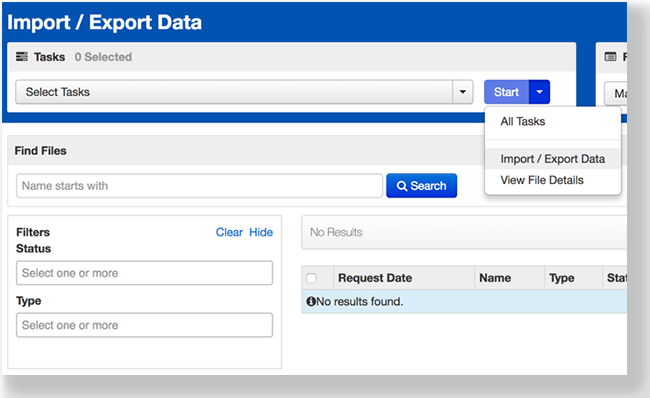Select Import / Export Data menu item
The image size is (650, 398).
[553, 159]
